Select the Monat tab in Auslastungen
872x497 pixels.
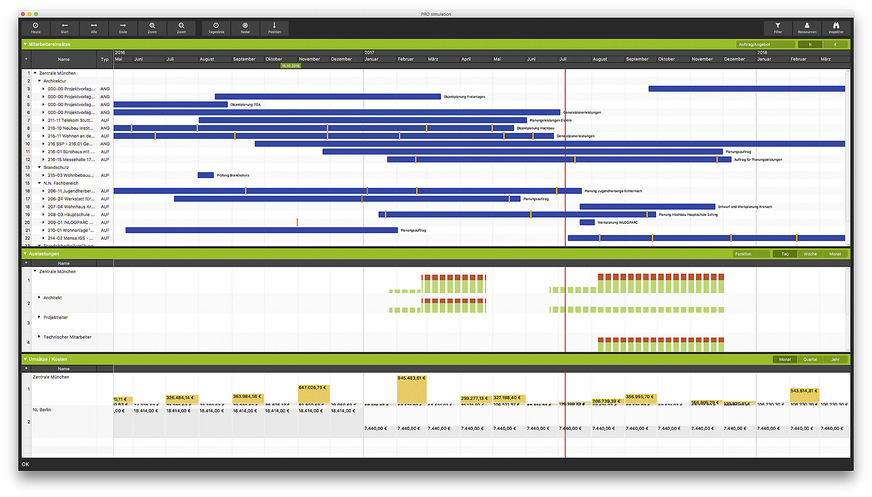click(x=835, y=254)
